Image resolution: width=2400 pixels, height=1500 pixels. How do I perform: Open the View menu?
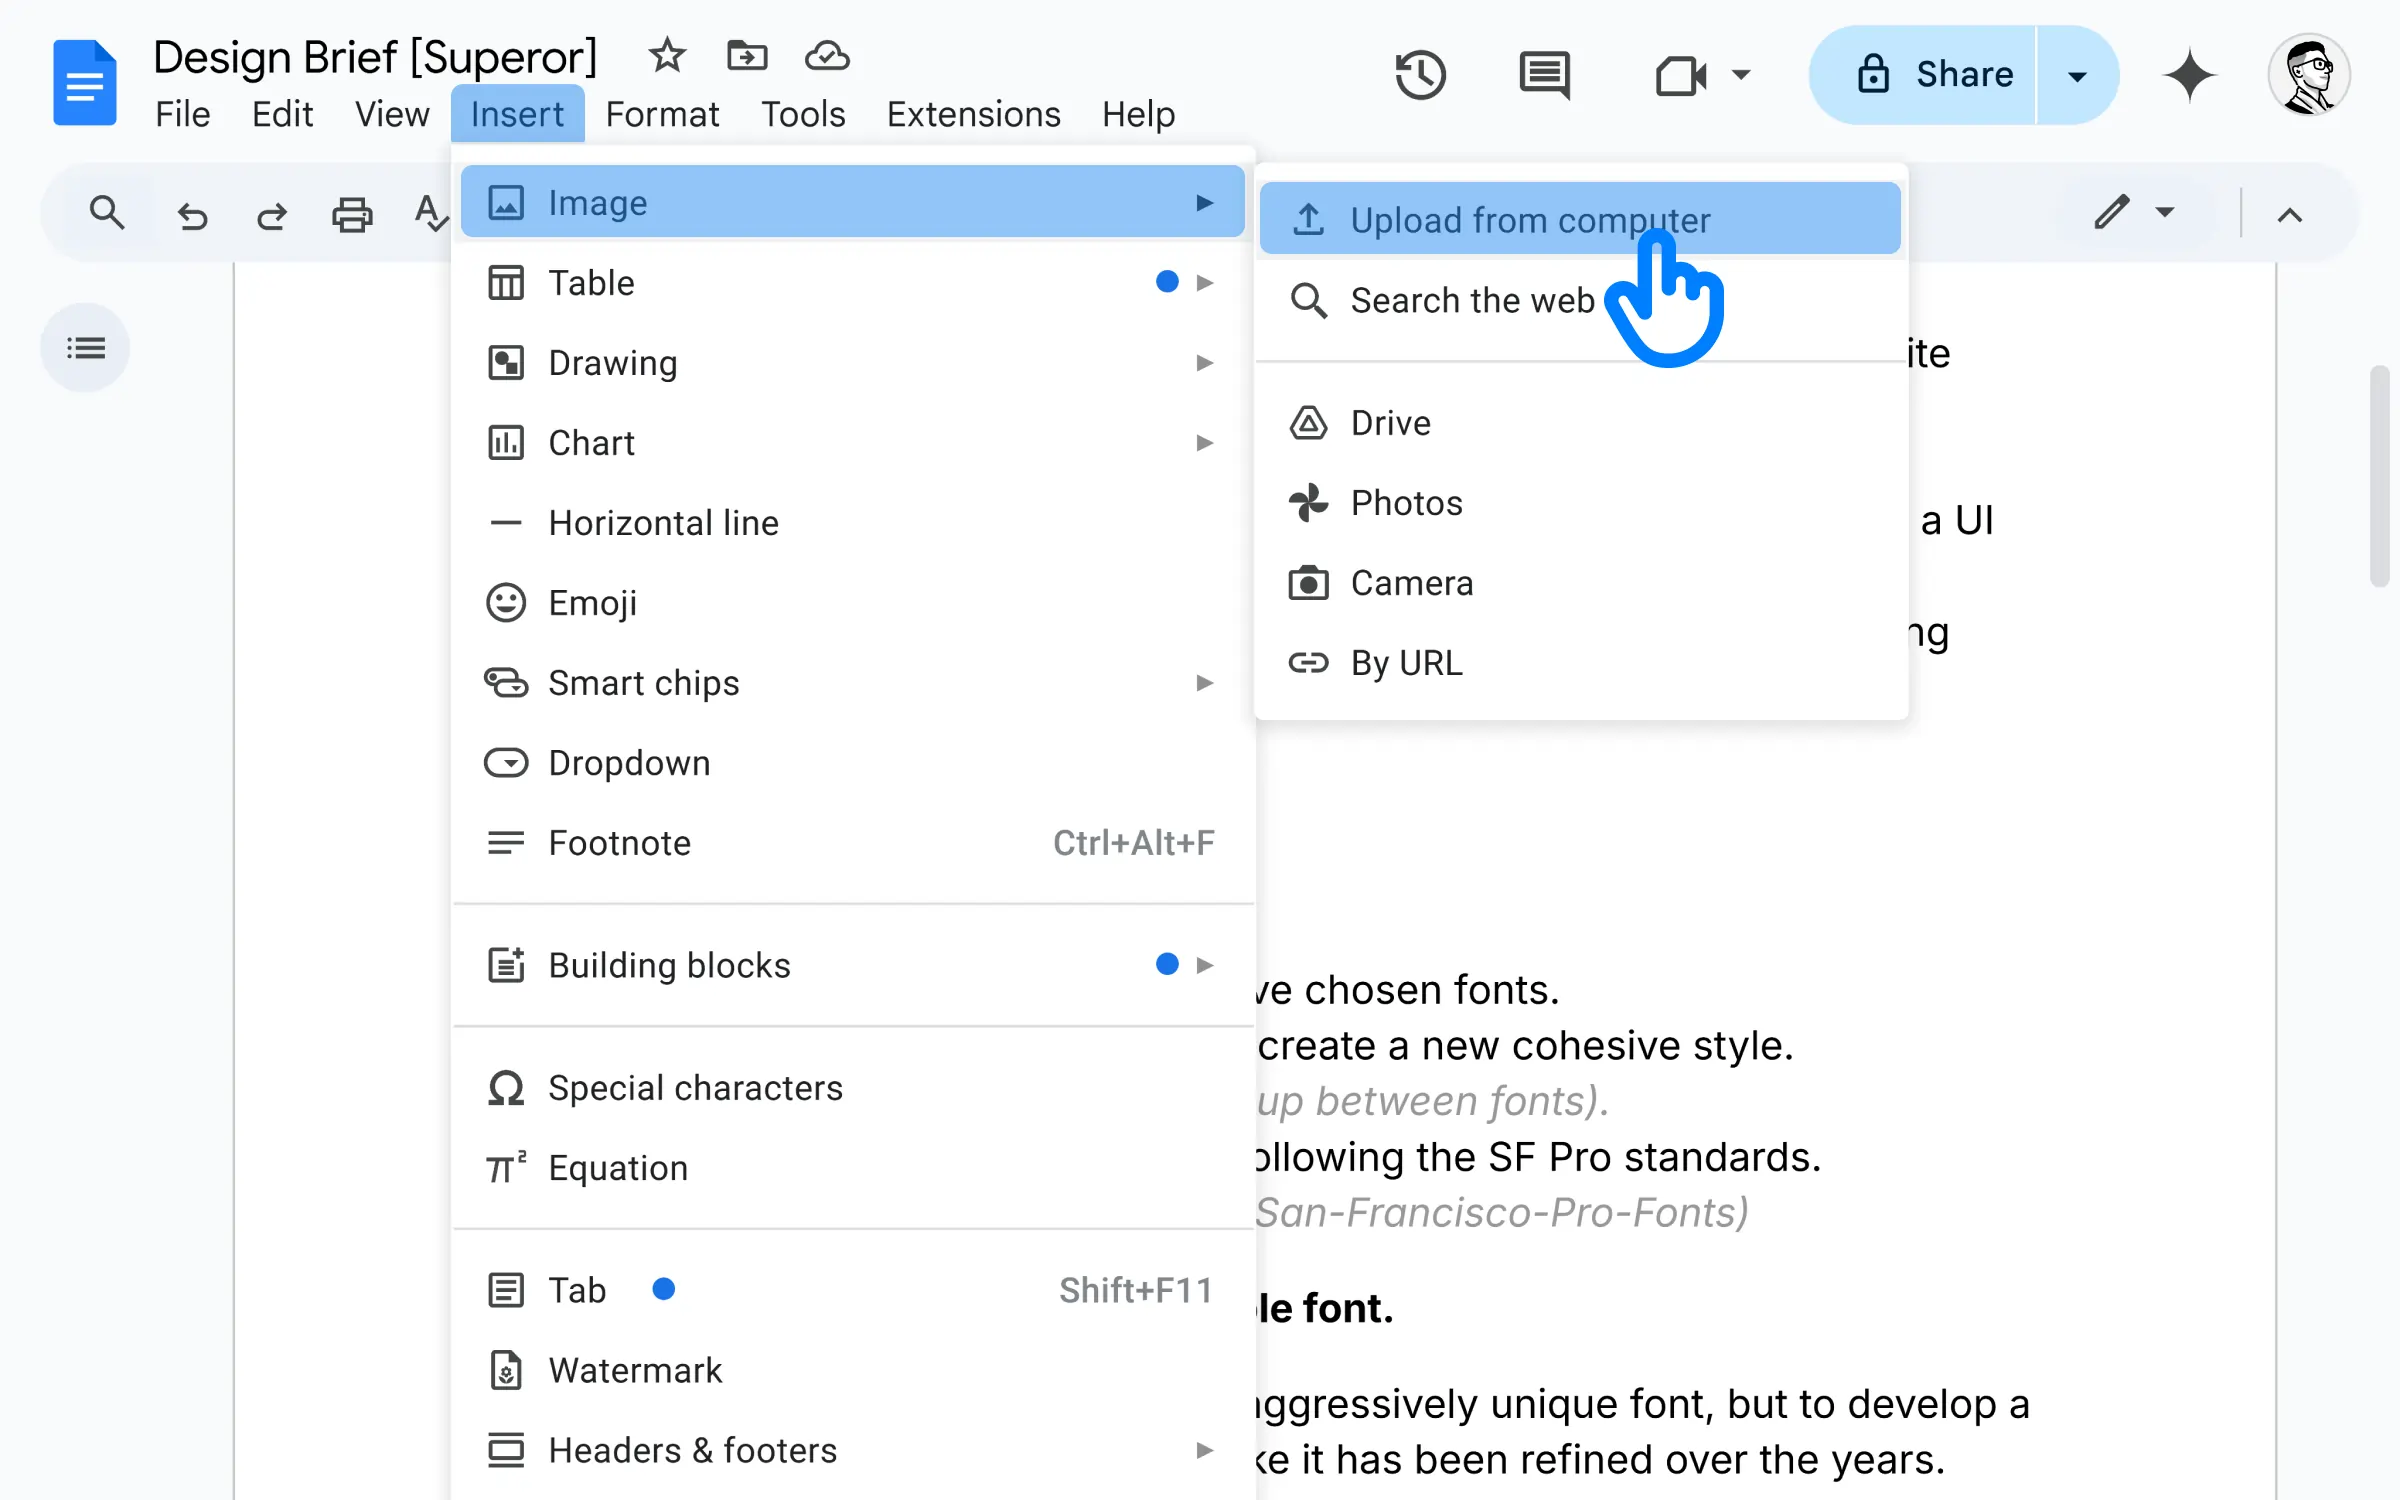(x=392, y=114)
